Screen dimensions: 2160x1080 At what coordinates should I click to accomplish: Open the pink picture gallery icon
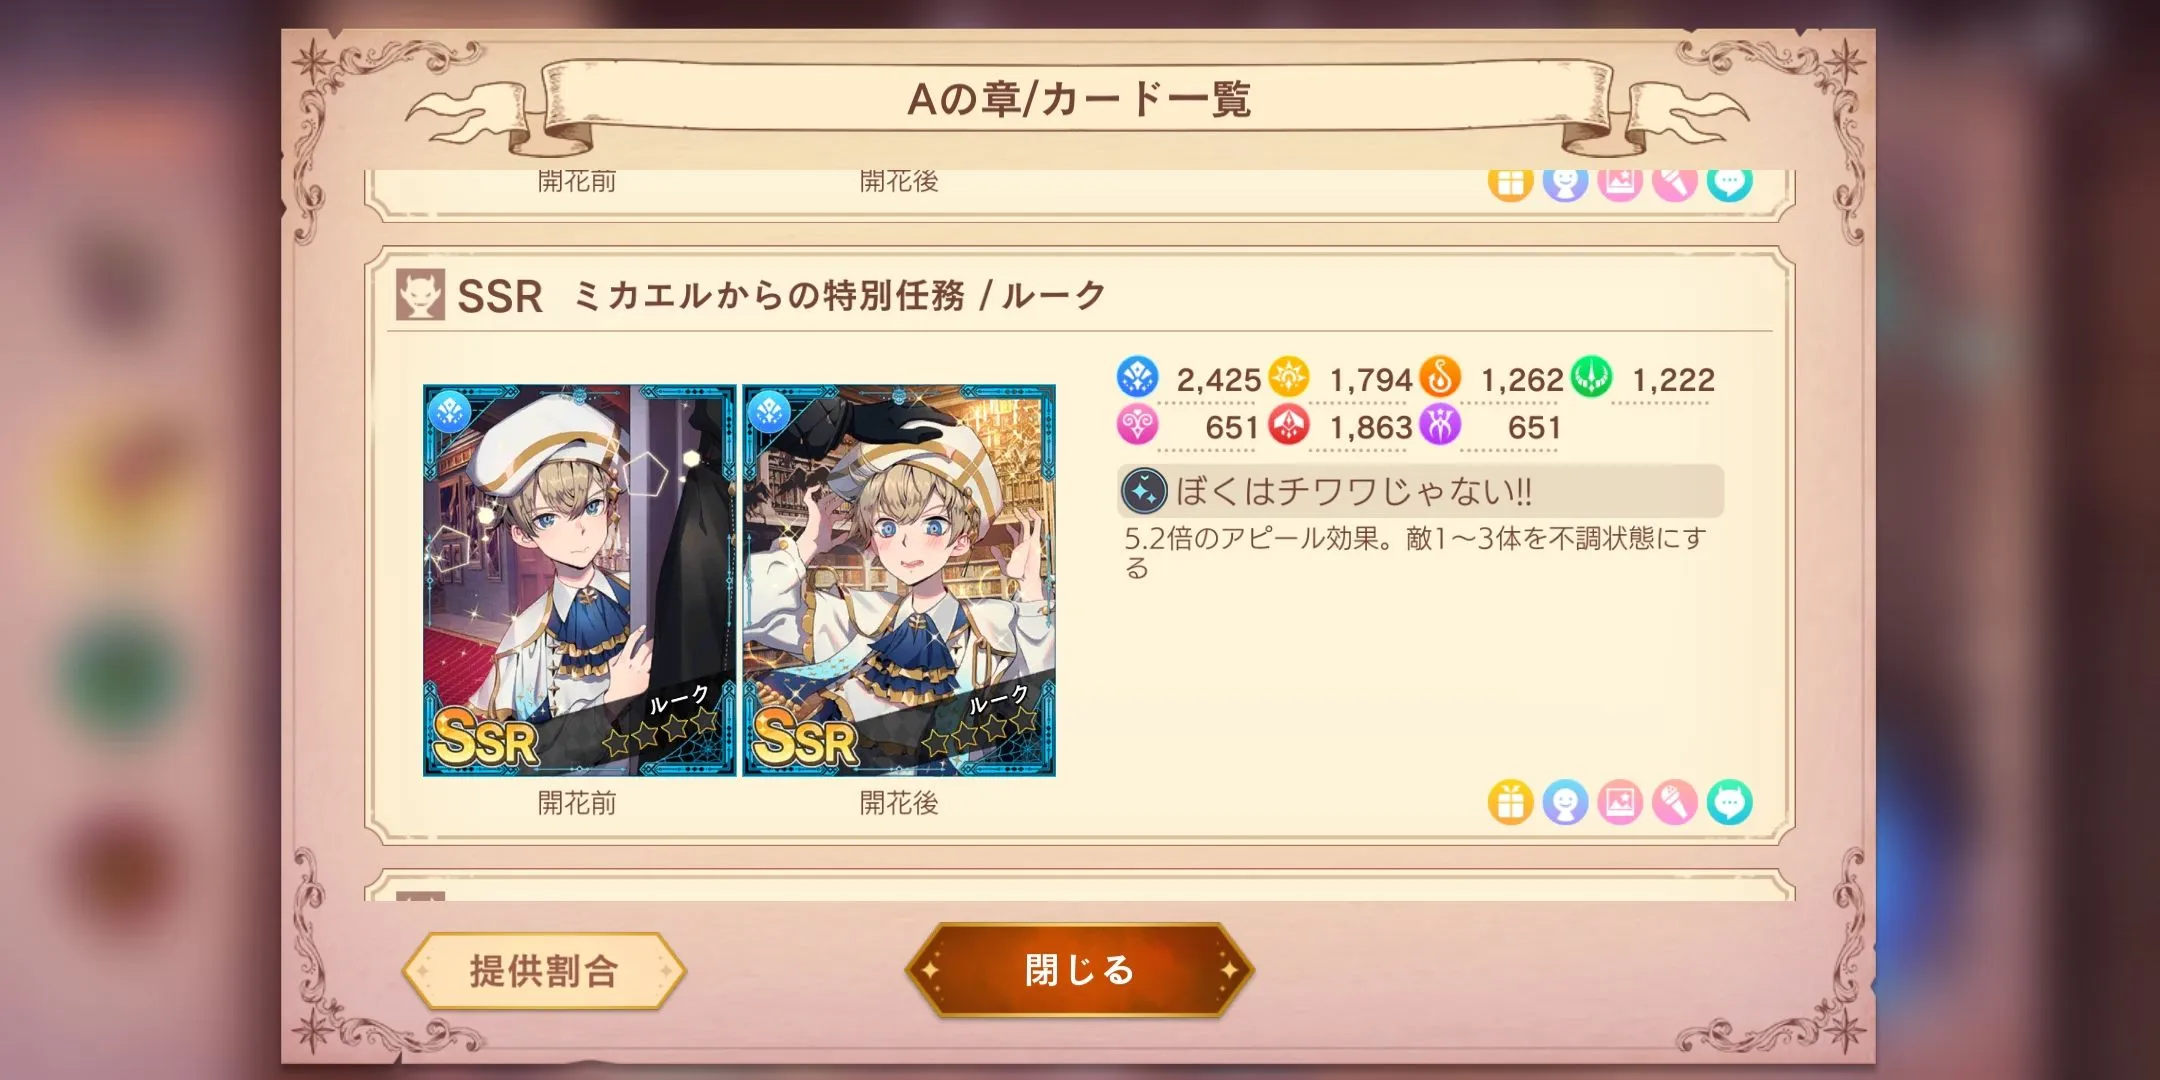click(1620, 802)
